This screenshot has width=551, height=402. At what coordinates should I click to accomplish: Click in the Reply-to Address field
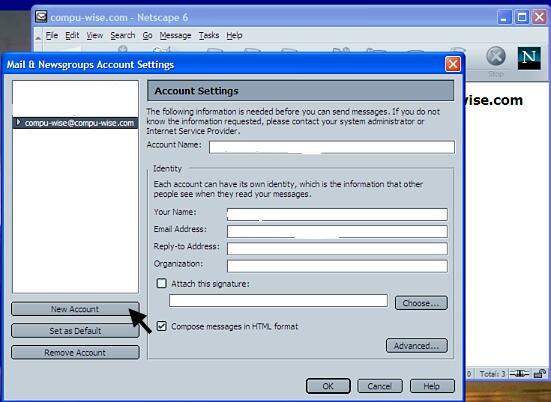337,248
